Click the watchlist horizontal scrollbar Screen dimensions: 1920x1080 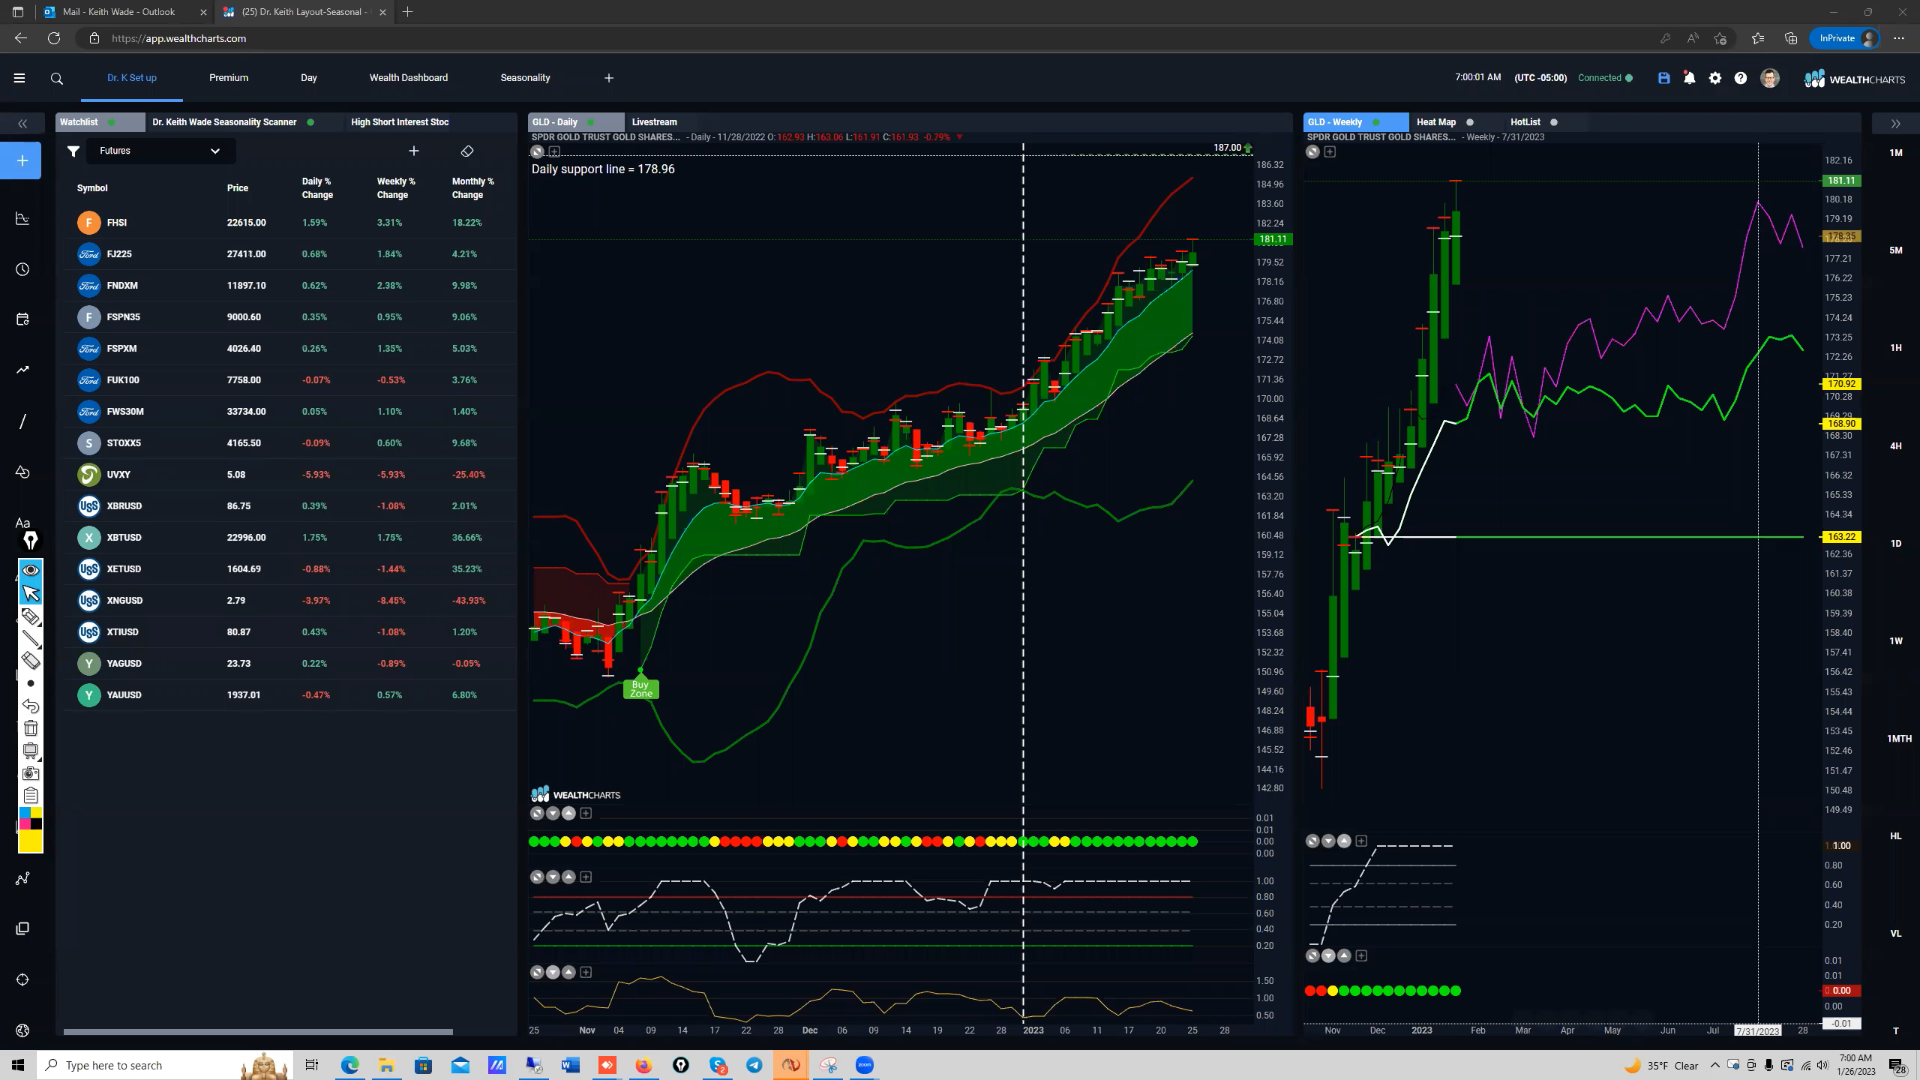pyautogui.click(x=258, y=1032)
